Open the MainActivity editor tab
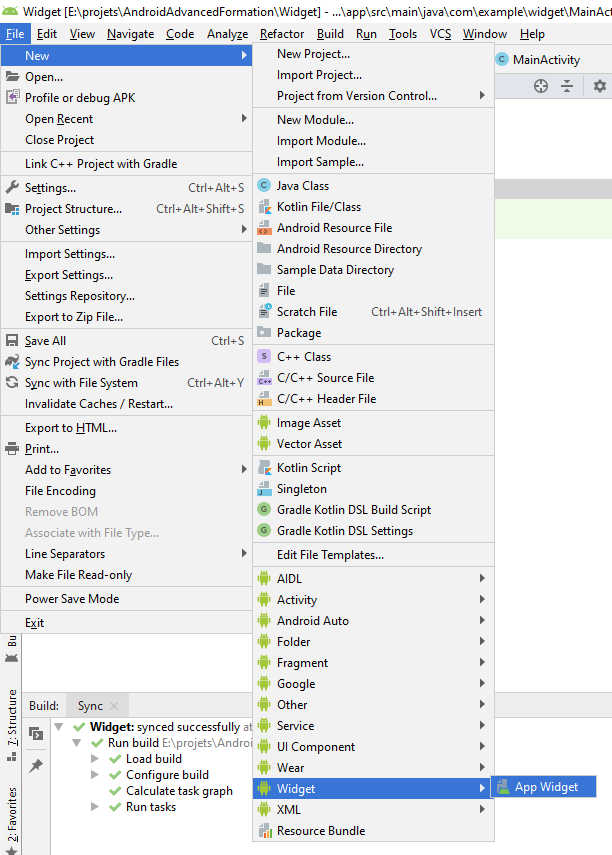The width and height of the screenshot is (612, 855). 545,60
